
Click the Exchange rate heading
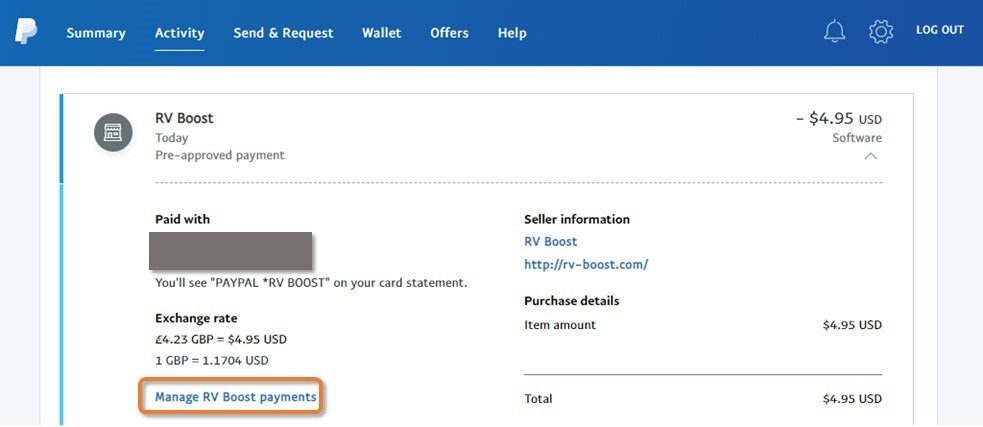click(x=196, y=319)
